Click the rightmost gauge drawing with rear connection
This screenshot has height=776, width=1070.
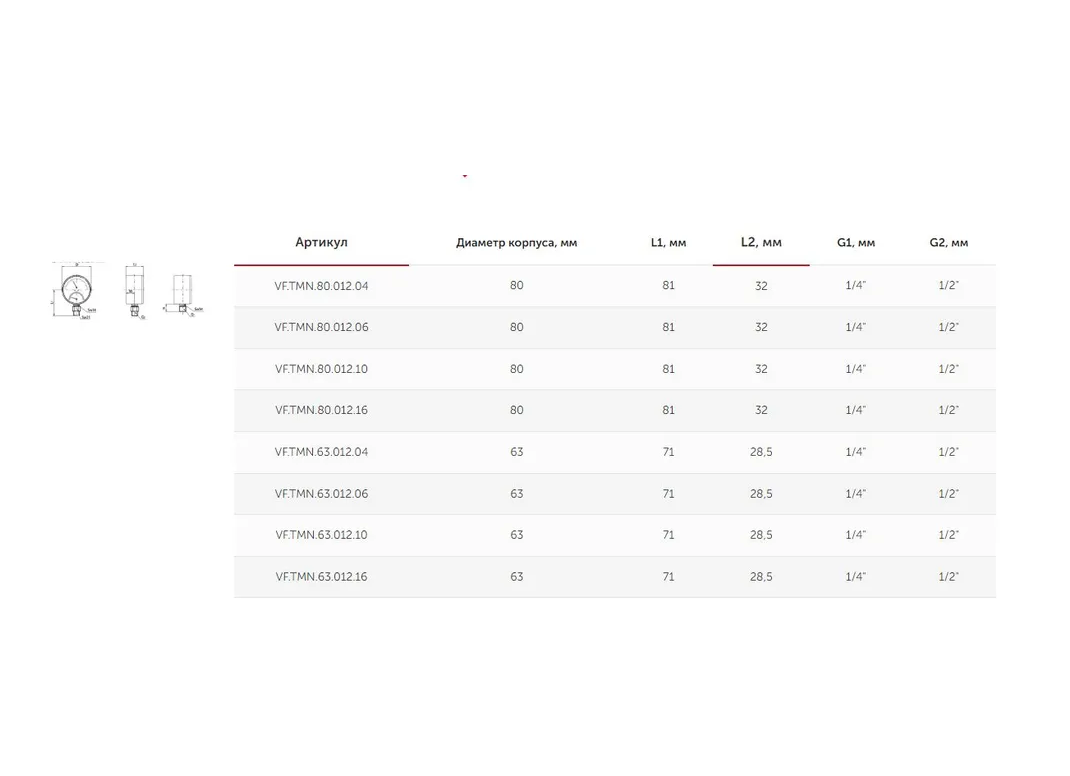[182, 294]
